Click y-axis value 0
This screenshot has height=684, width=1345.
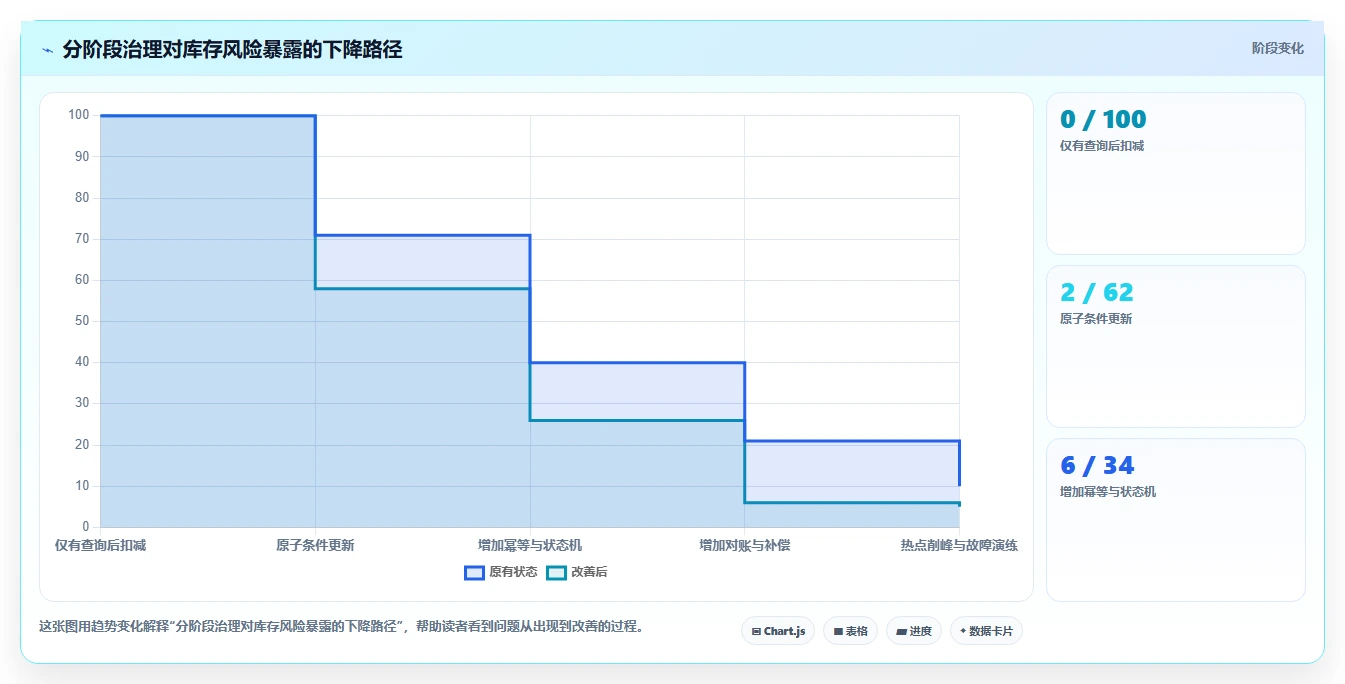pyautogui.click(x=86, y=527)
